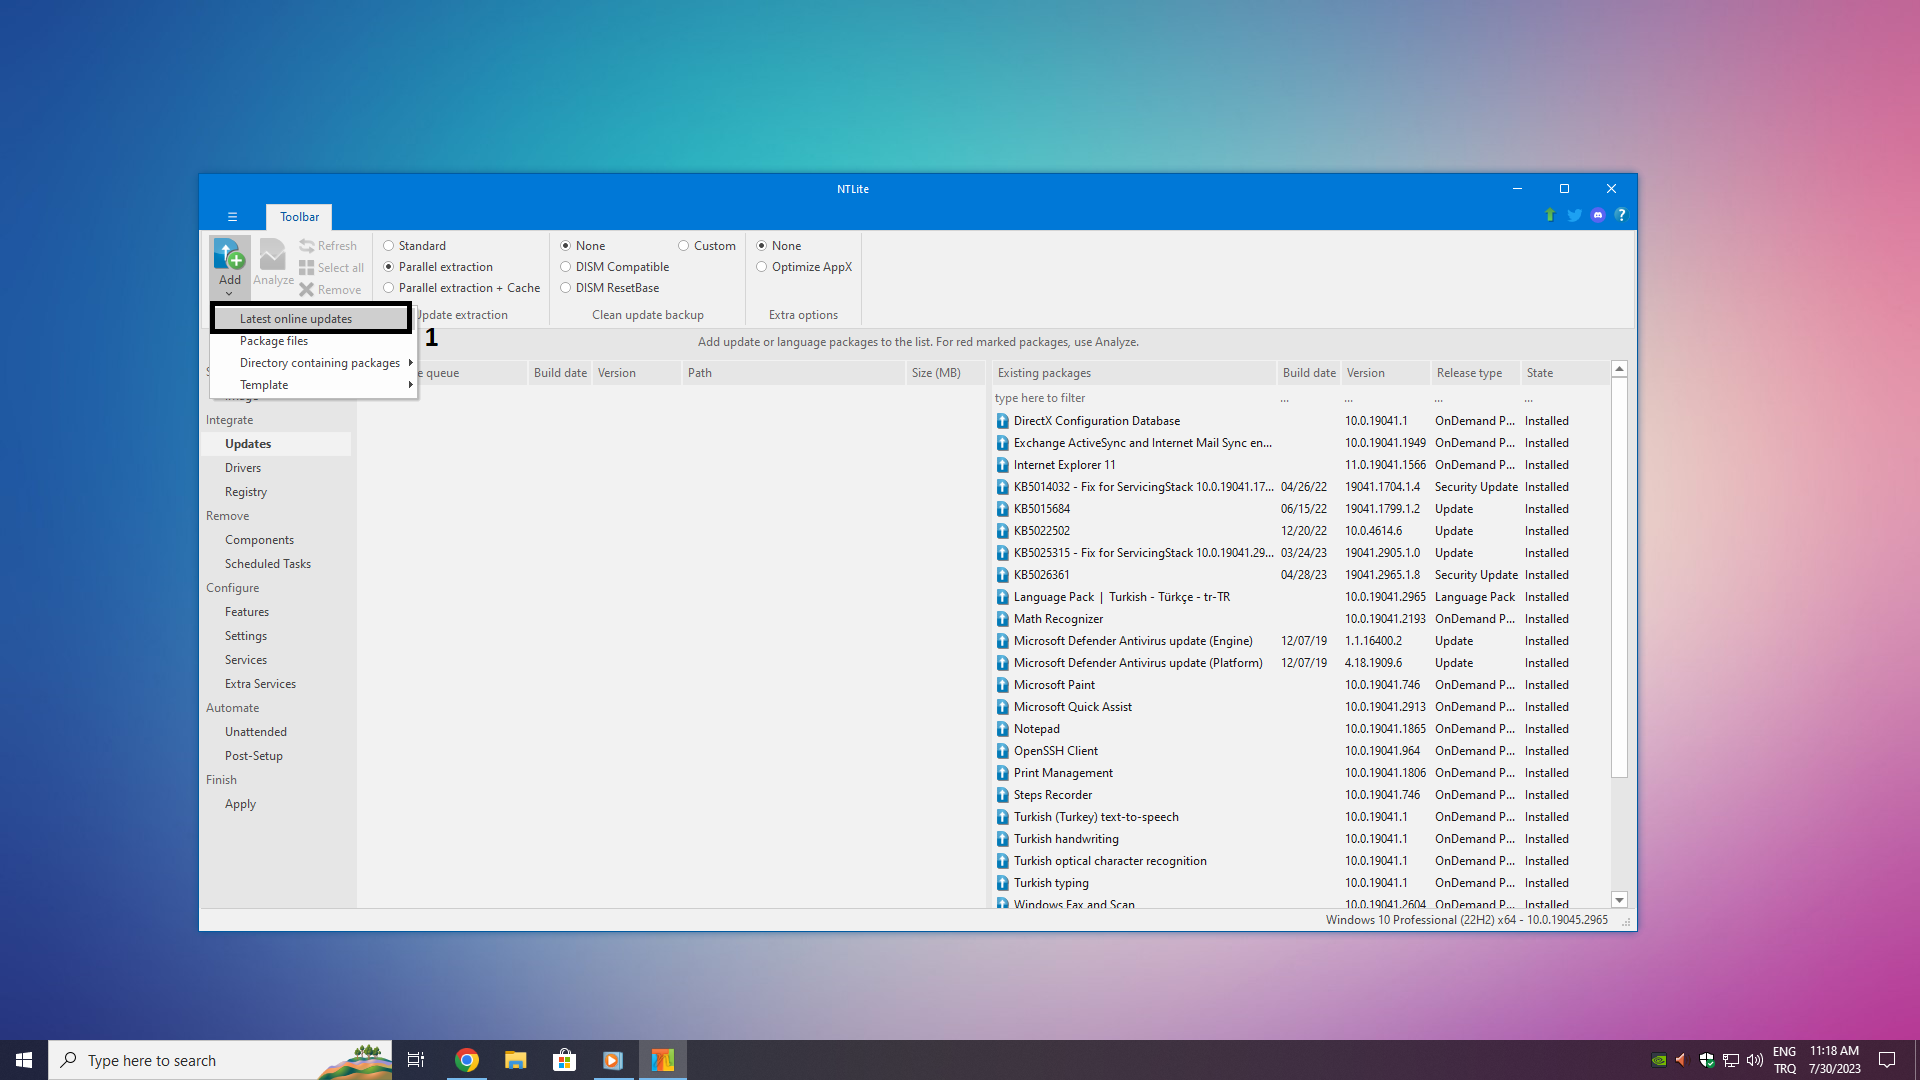
Task: Enable DISM Compatible cleanup option
Action: [x=566, y=267]
